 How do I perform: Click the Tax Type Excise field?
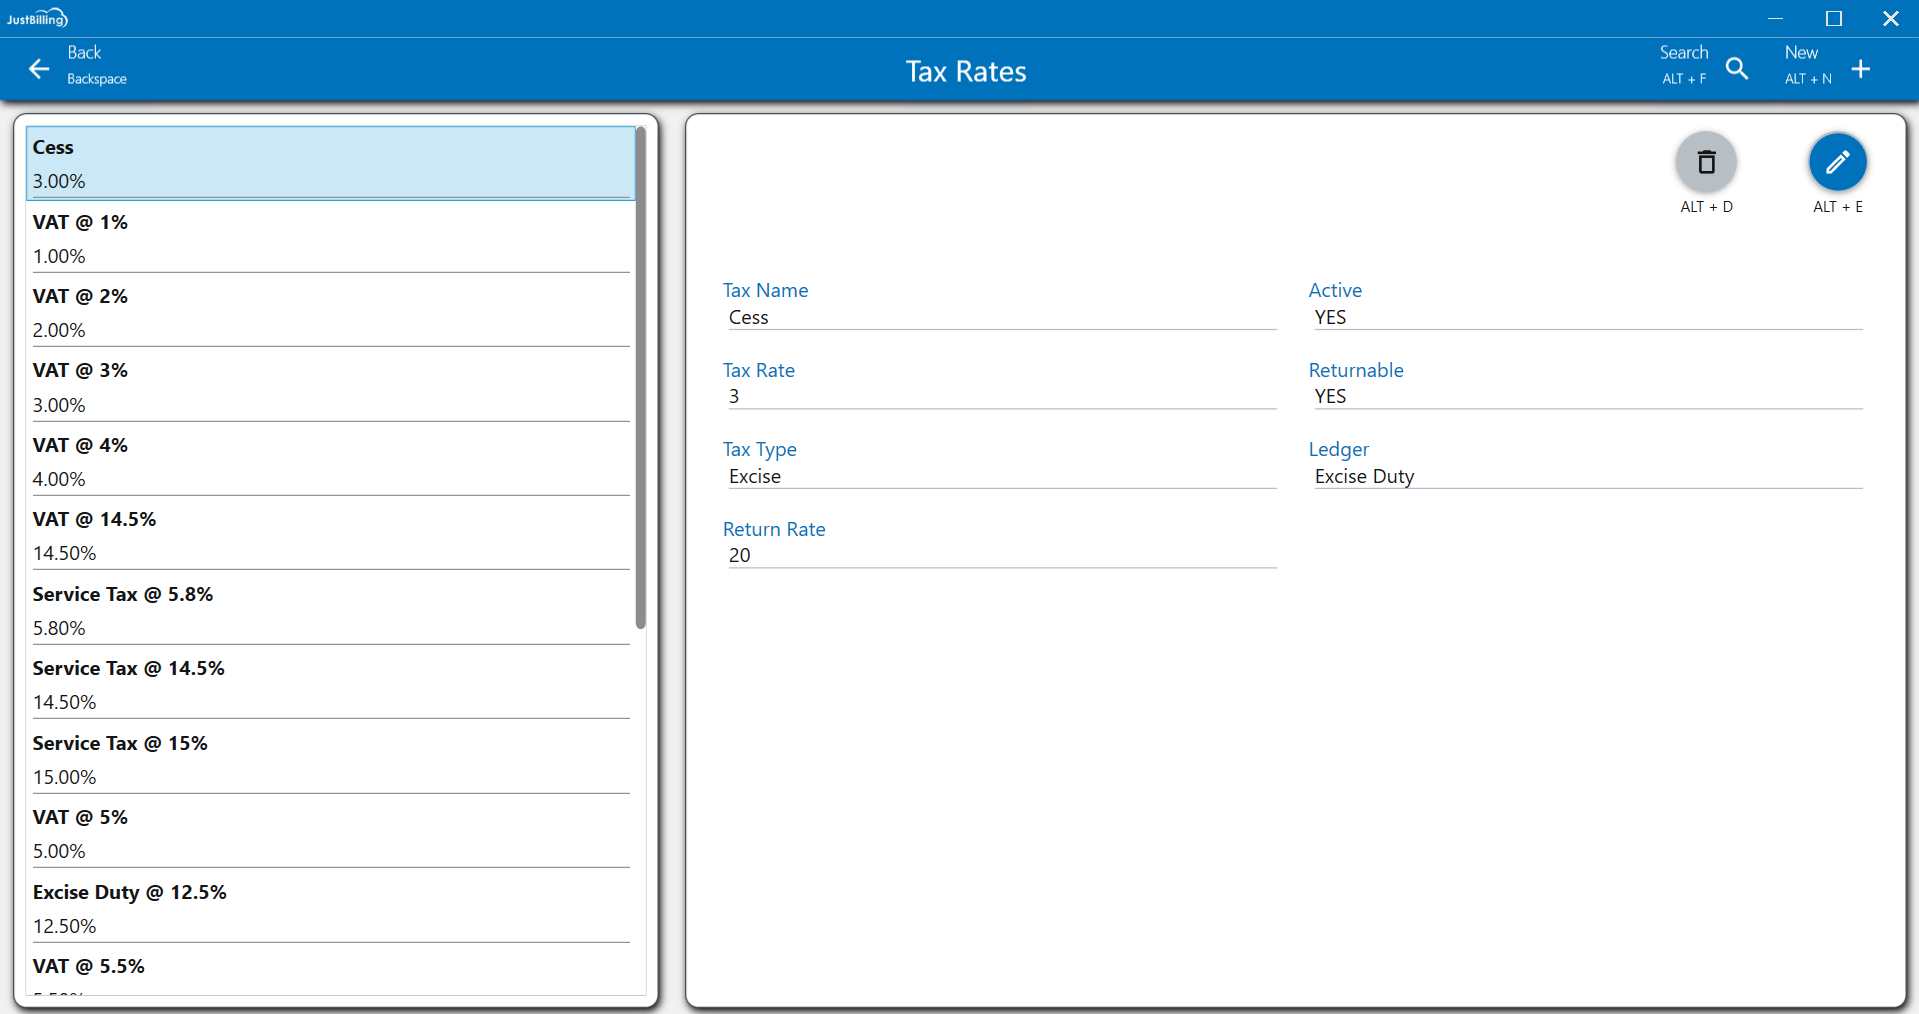click(1000, 476)
